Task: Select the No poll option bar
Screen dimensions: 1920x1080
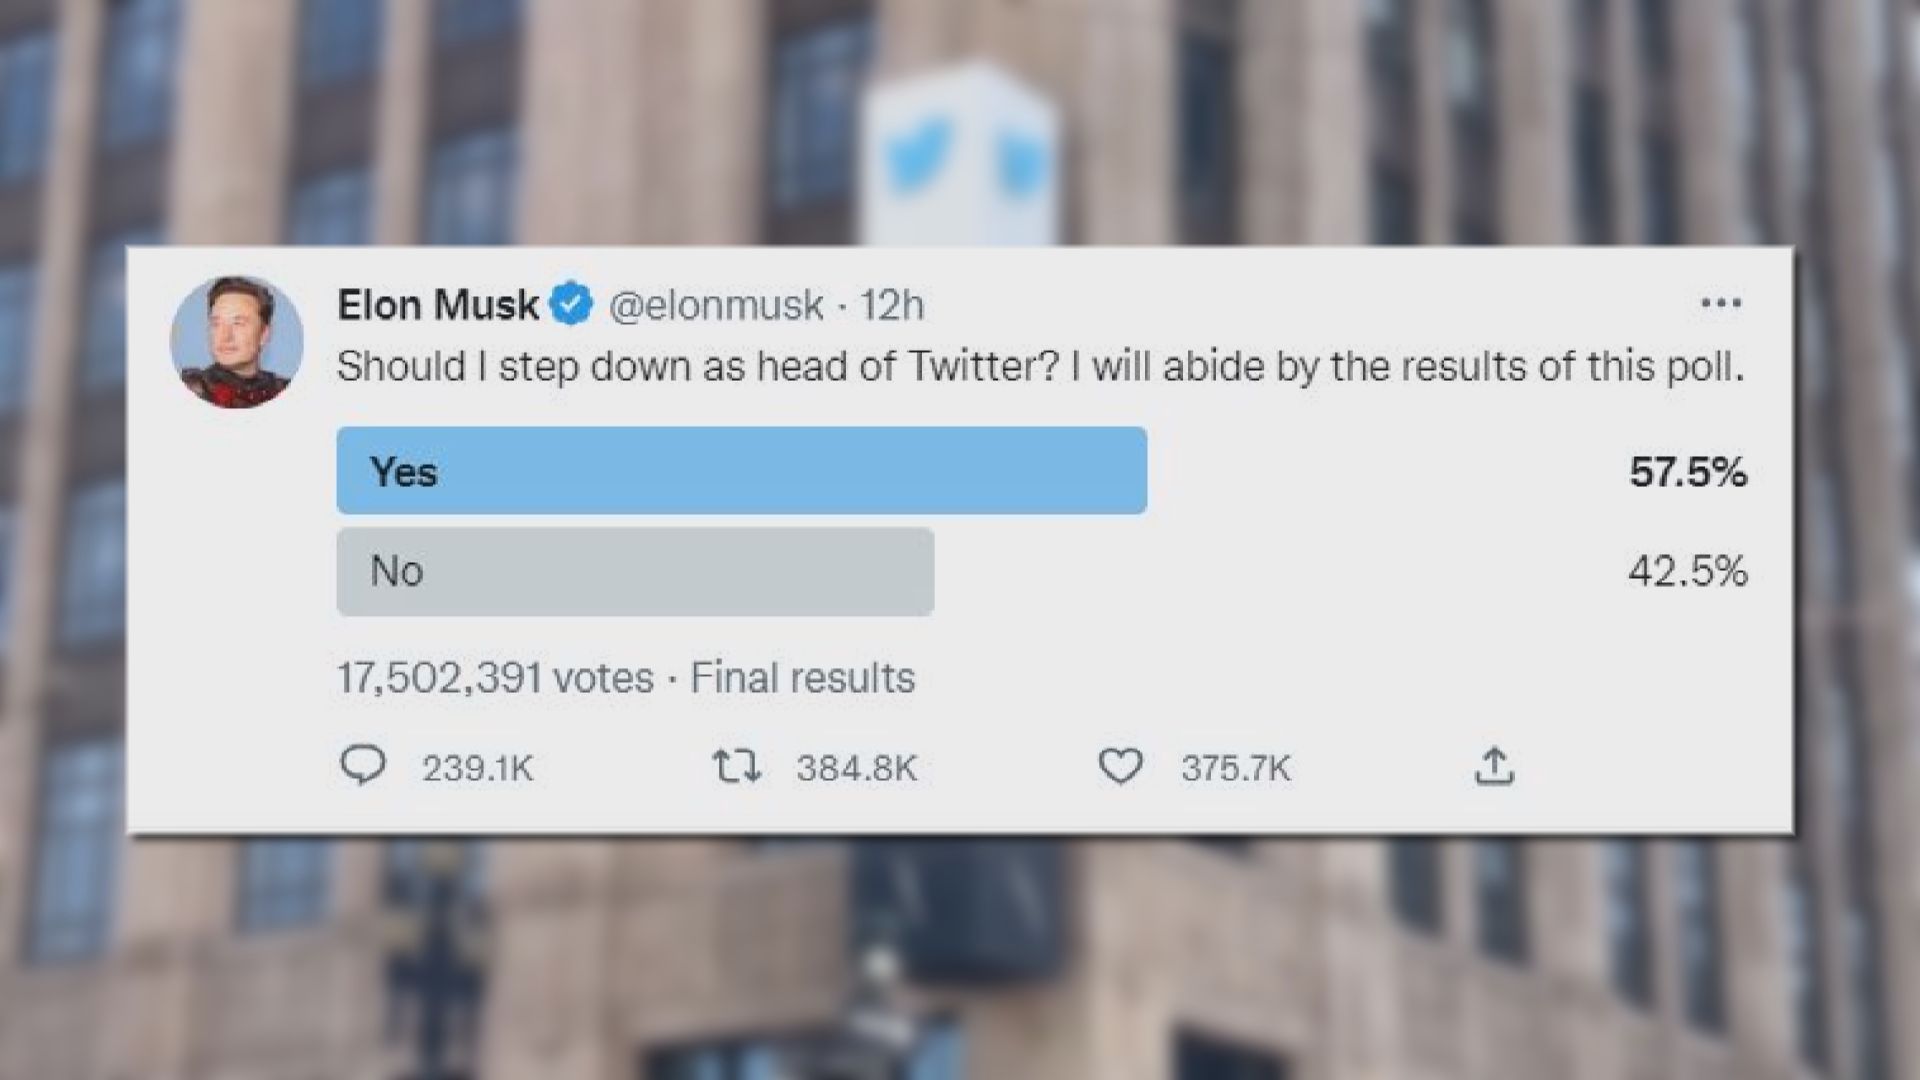Action: (x=635, y=572)
